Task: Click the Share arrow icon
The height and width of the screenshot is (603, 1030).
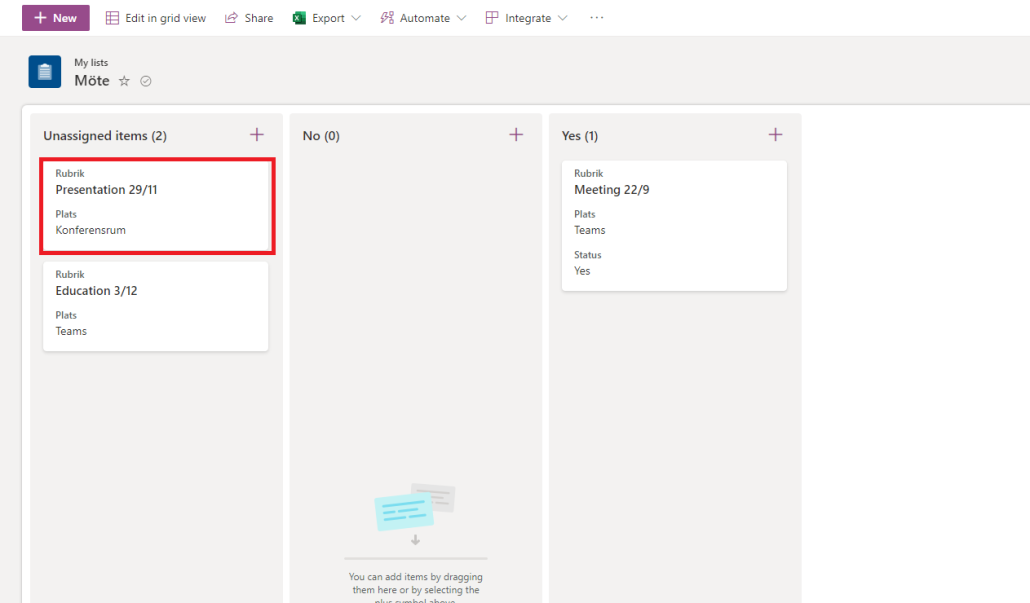Action: pyautogui.click(x=231, y=18)
